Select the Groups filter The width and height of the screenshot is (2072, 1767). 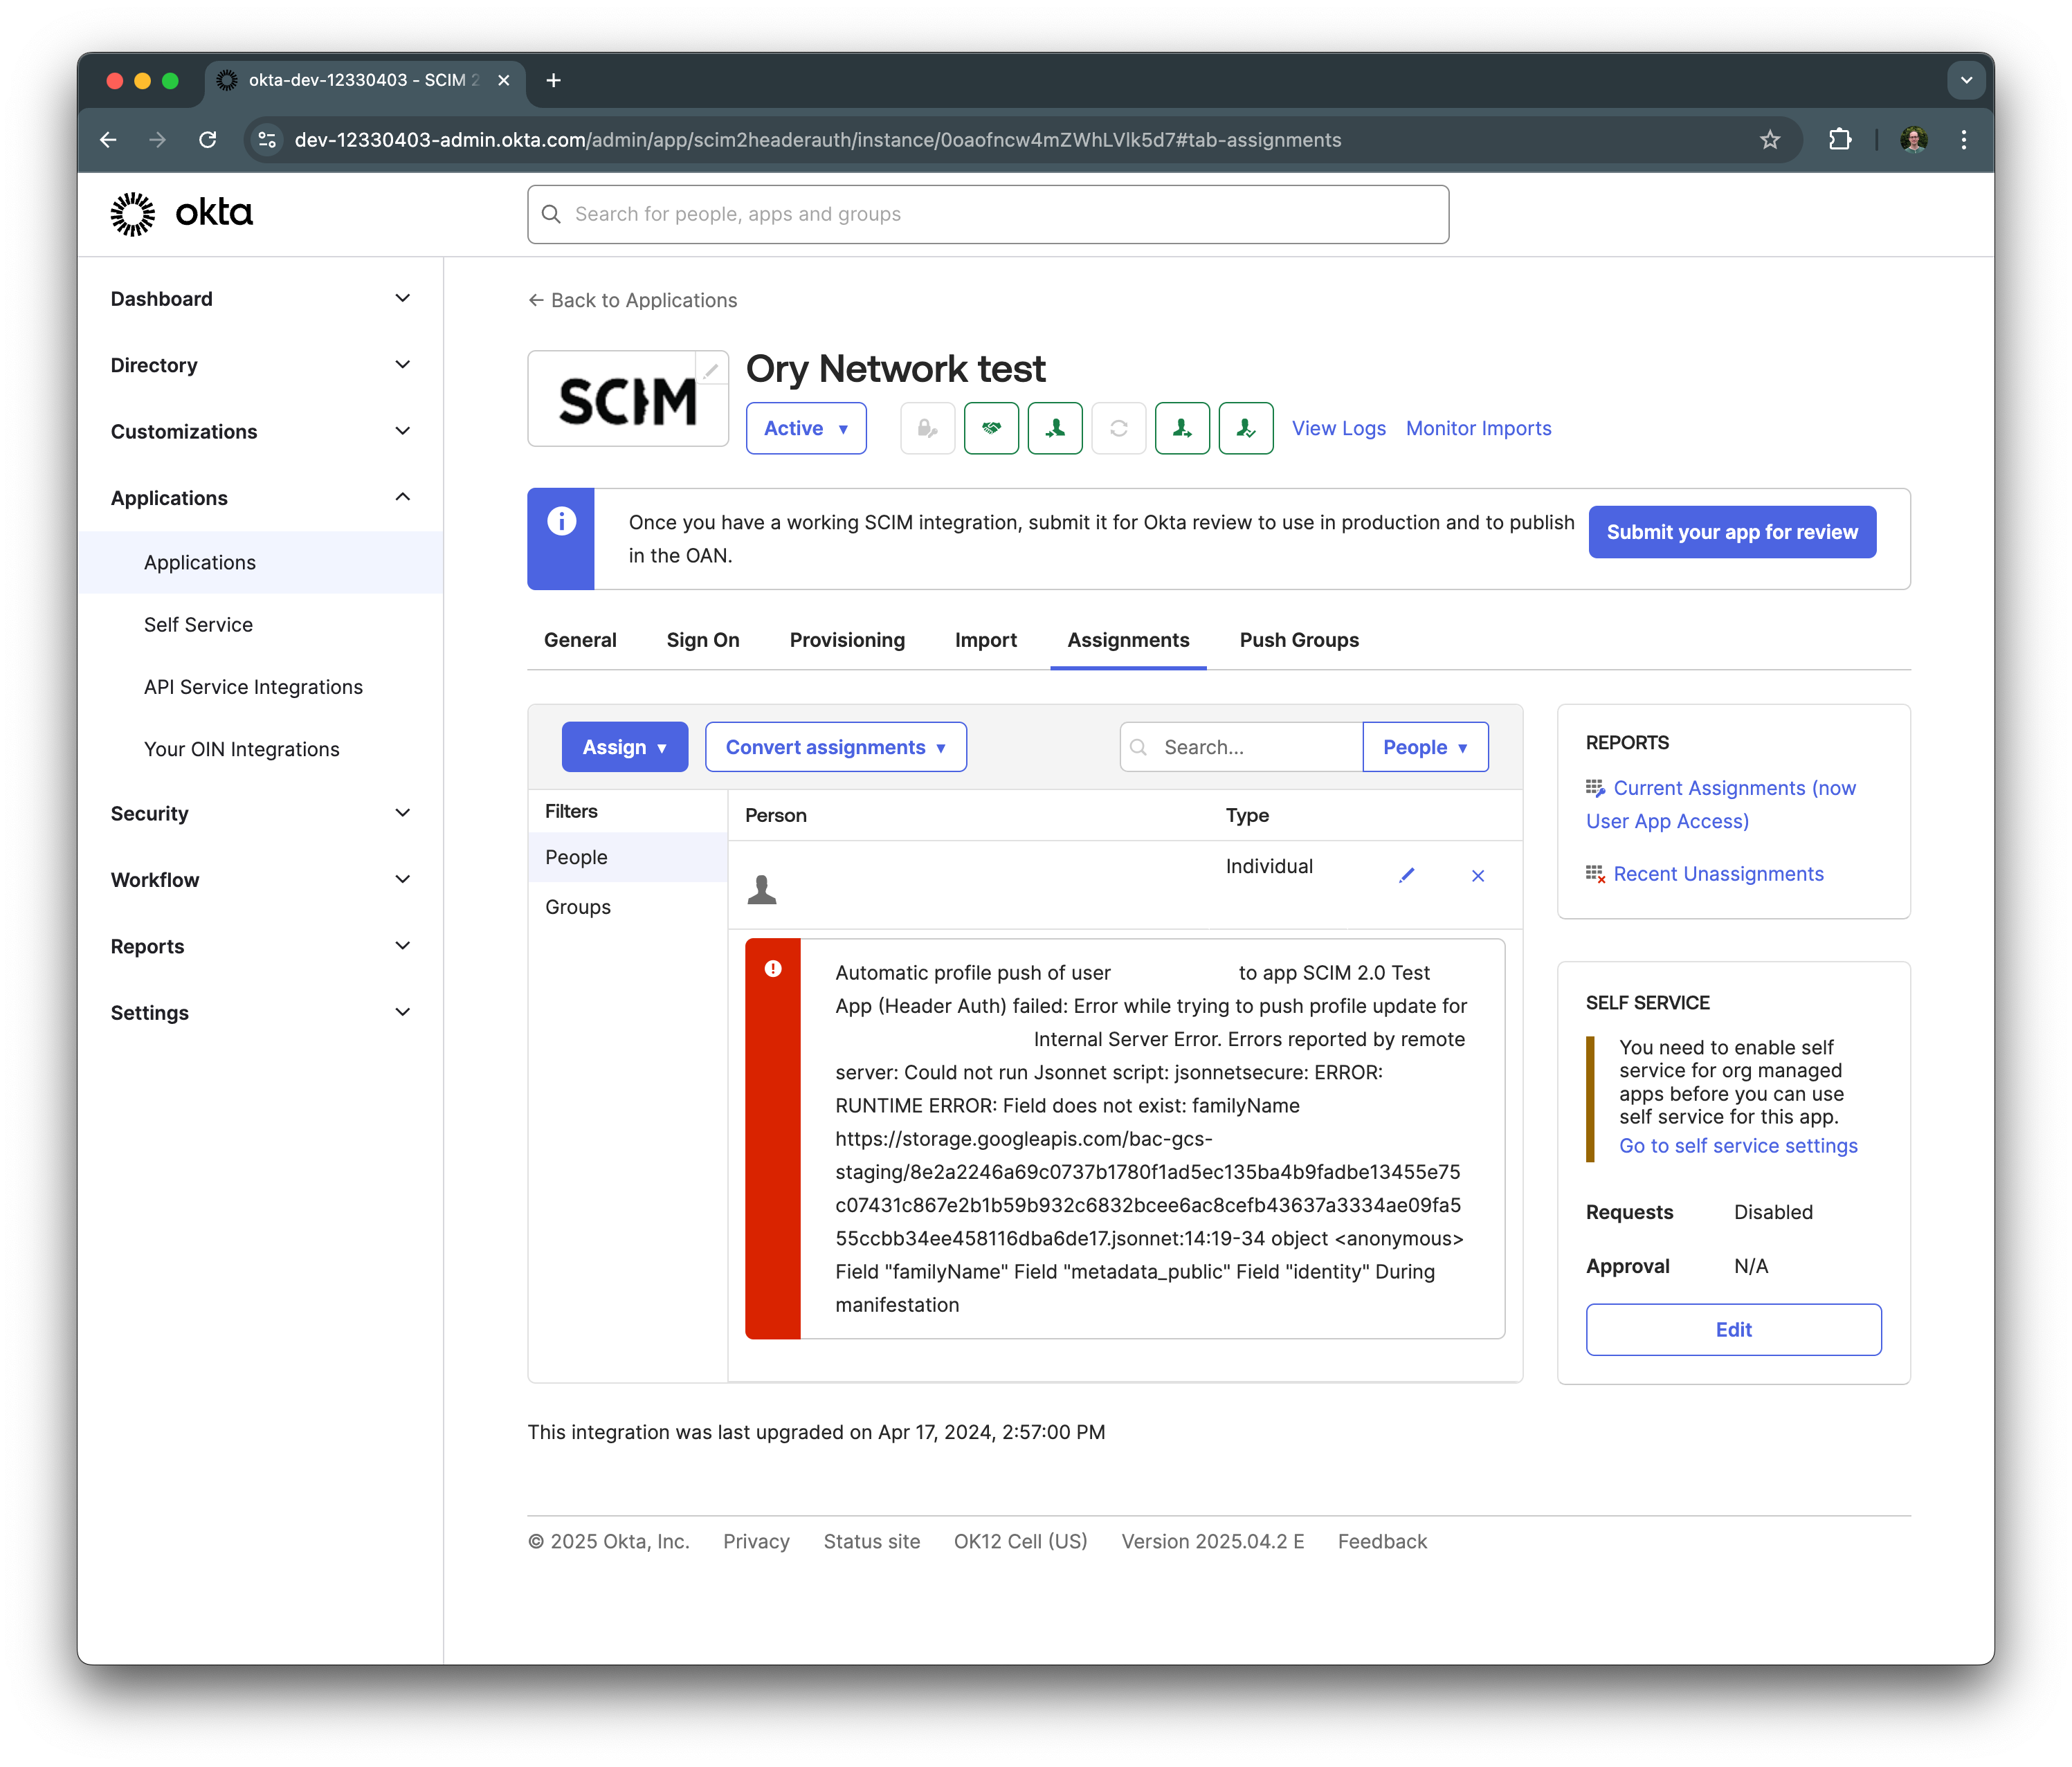[578, 907]
